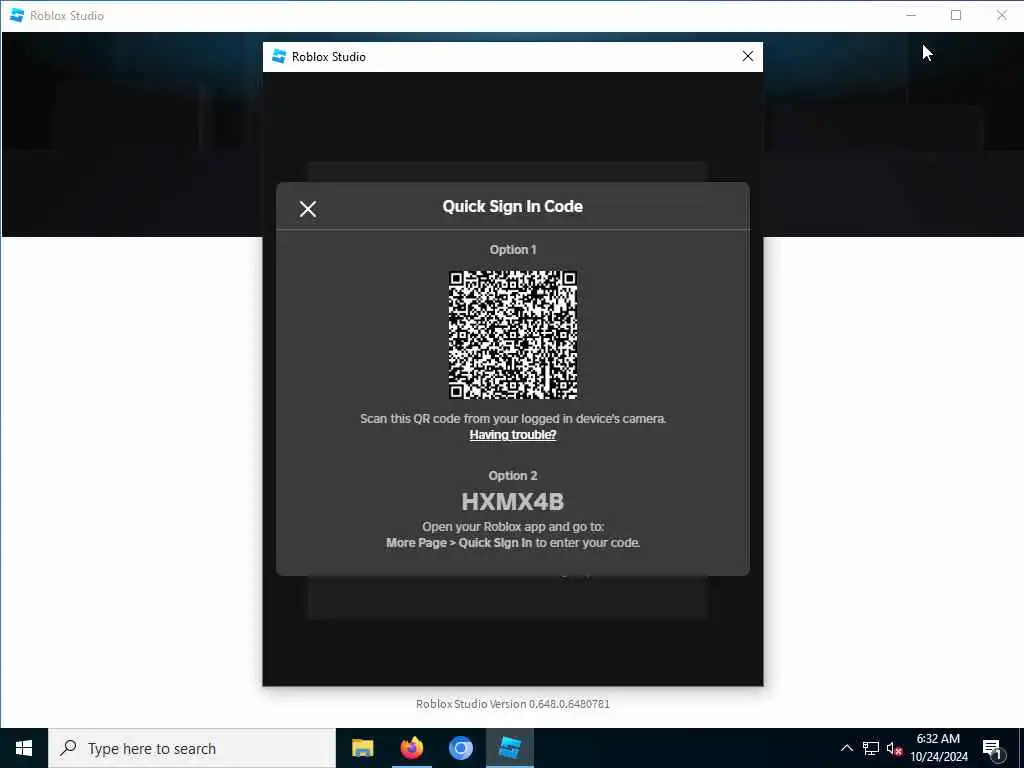
Task: Click the Option 1 label
Action: (513, 250)
